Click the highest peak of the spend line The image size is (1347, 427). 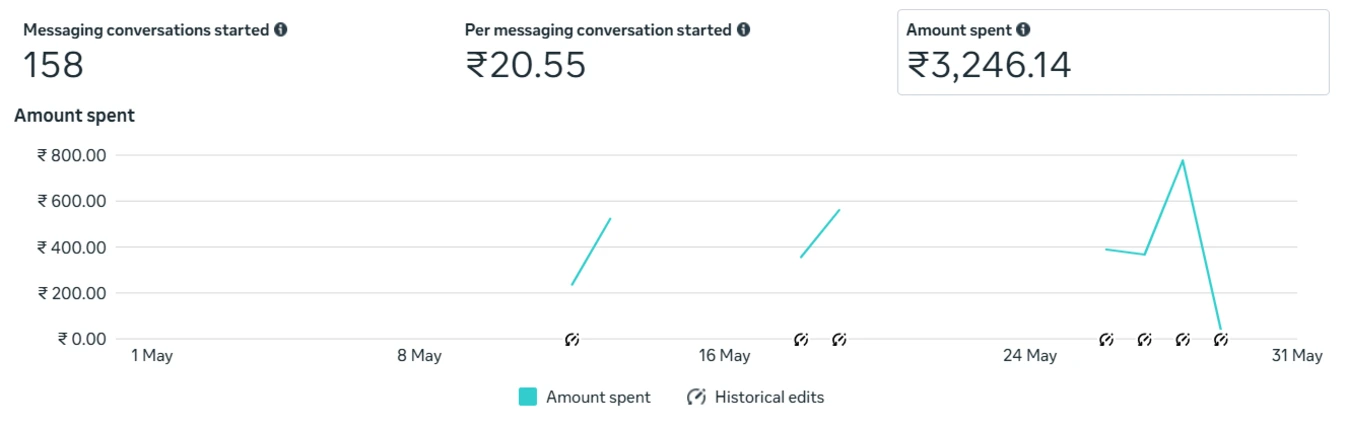(x=1182, y=160)
